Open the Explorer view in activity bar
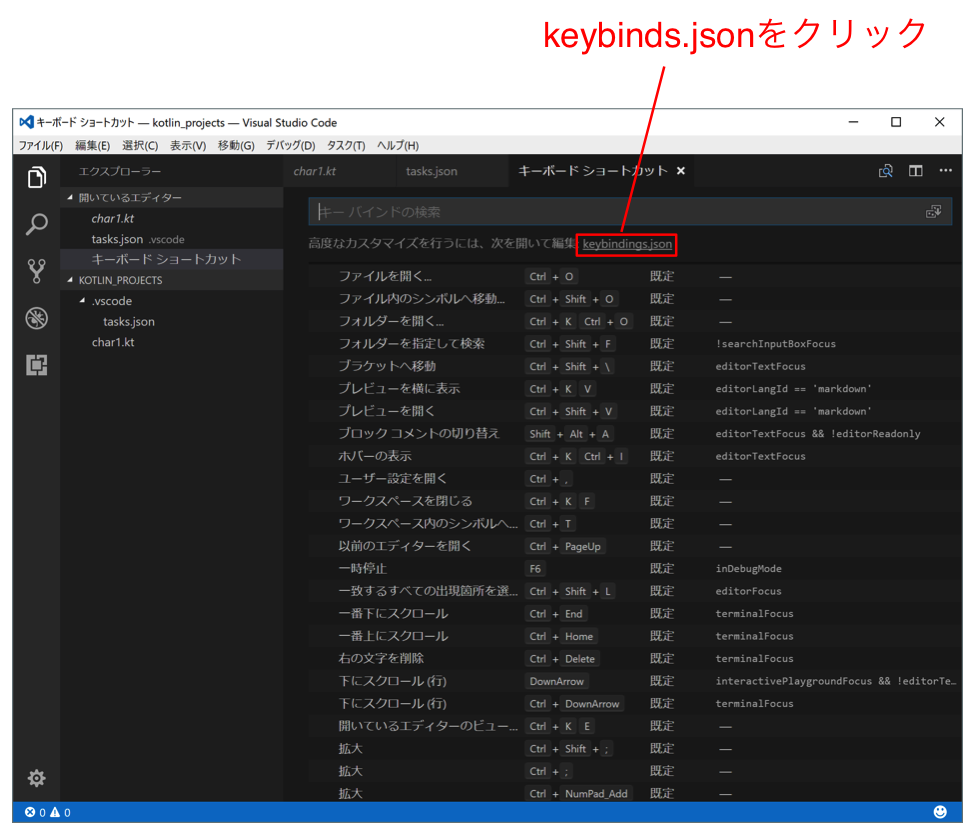This screenshot has height=835, width=975. pyautogui.click(x=37, y=177)
